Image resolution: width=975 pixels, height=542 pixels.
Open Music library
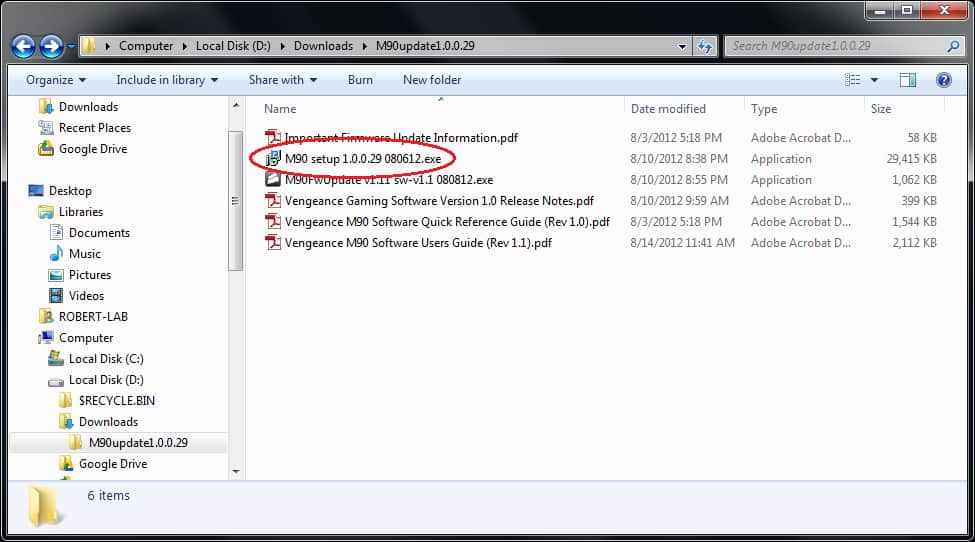point(85,254)
